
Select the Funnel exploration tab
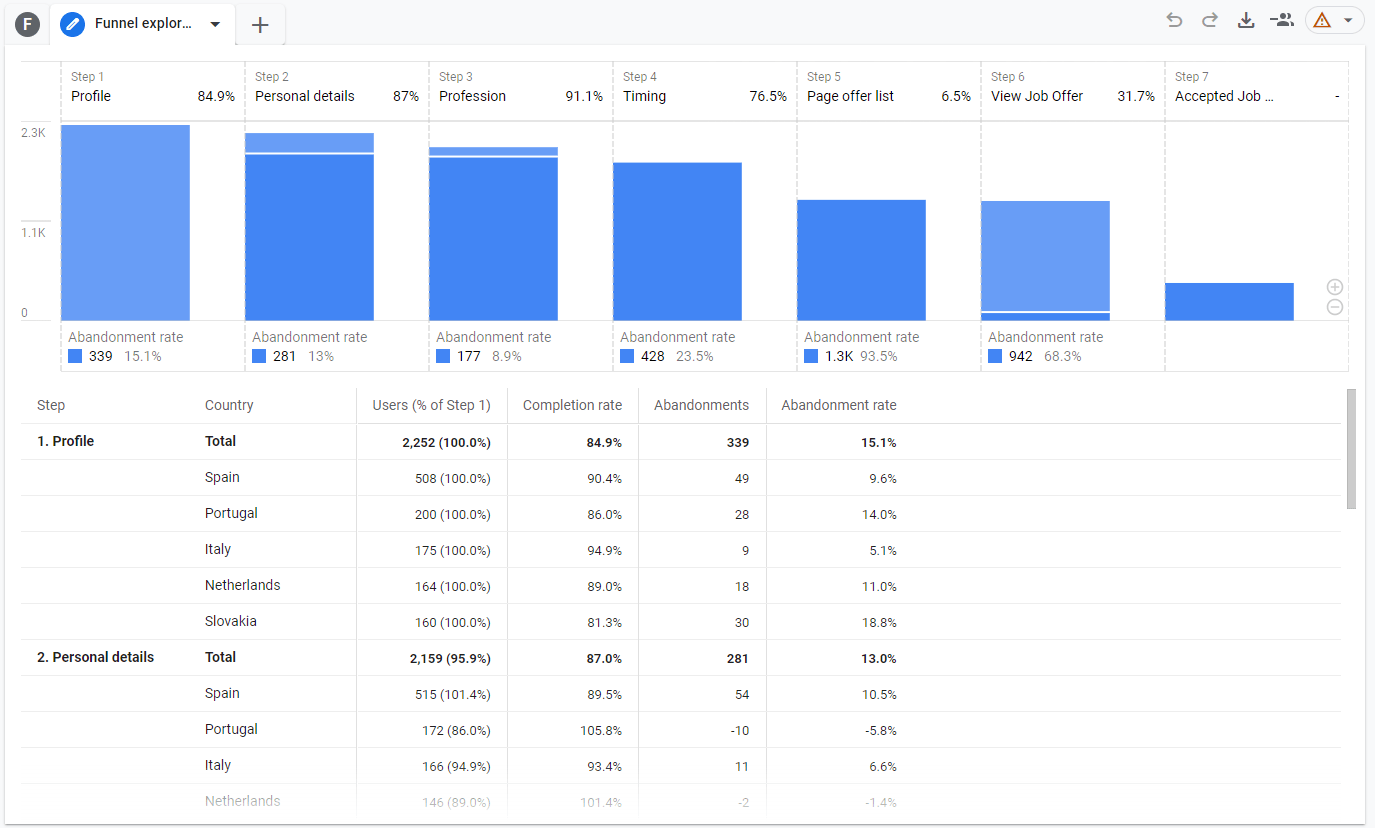(x=142, y=25)
